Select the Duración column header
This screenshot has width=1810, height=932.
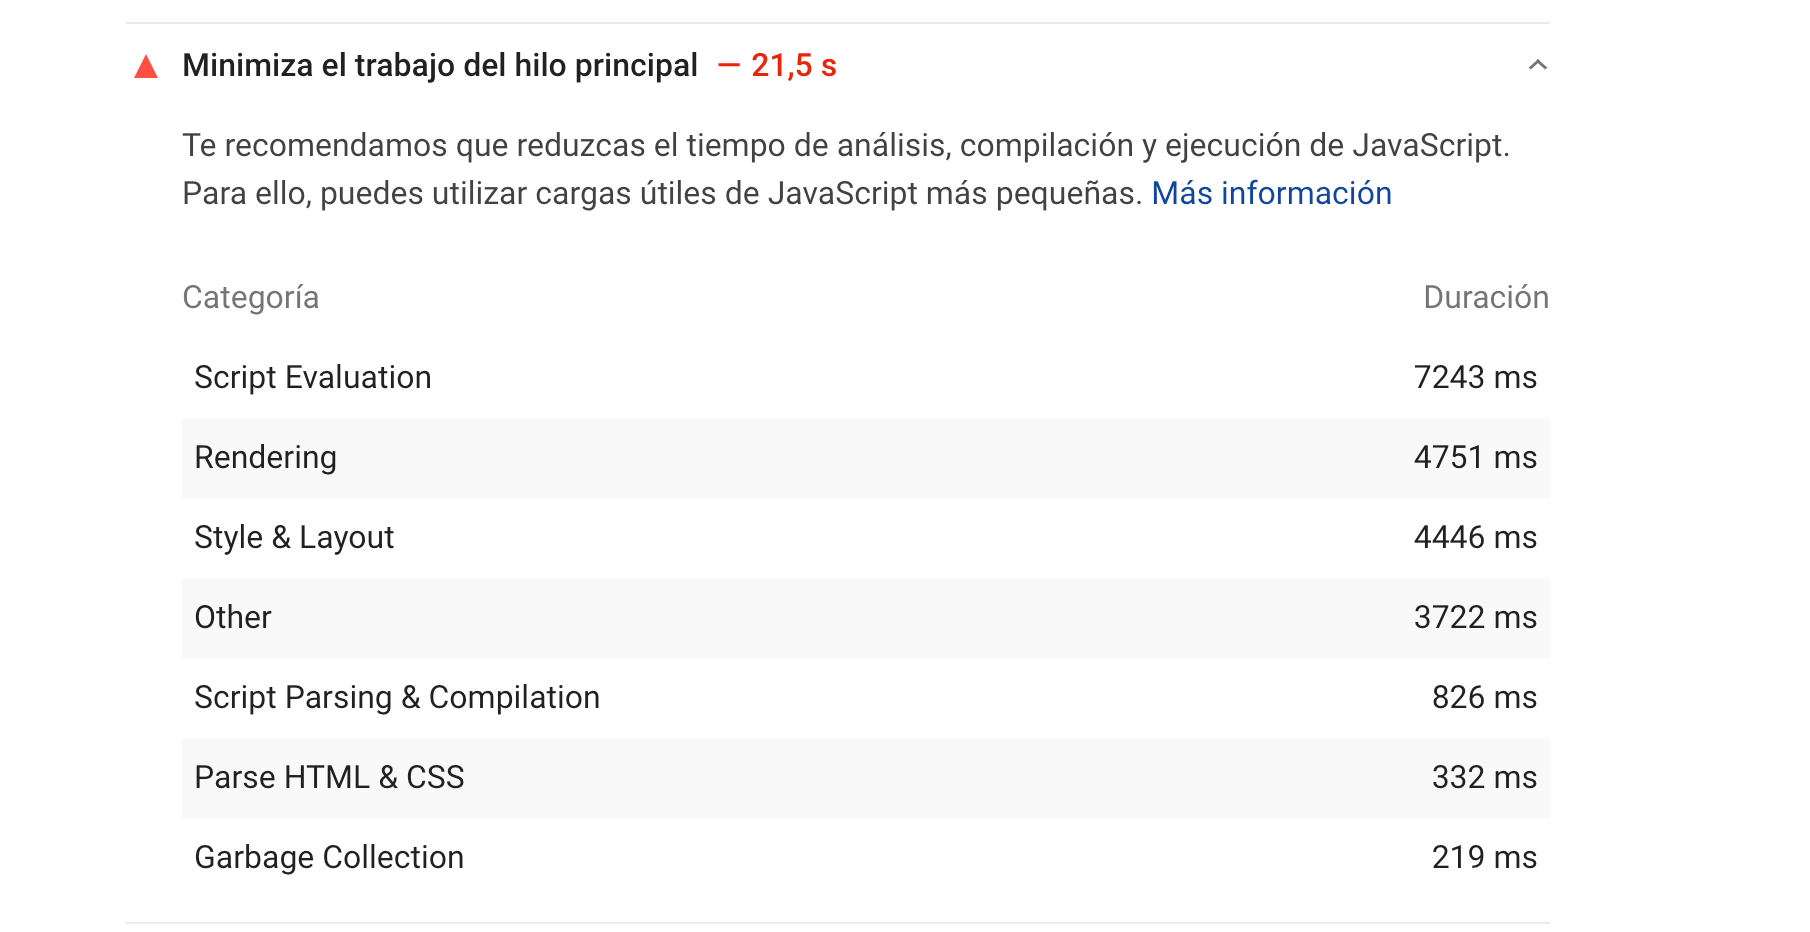pos(1486,297)
